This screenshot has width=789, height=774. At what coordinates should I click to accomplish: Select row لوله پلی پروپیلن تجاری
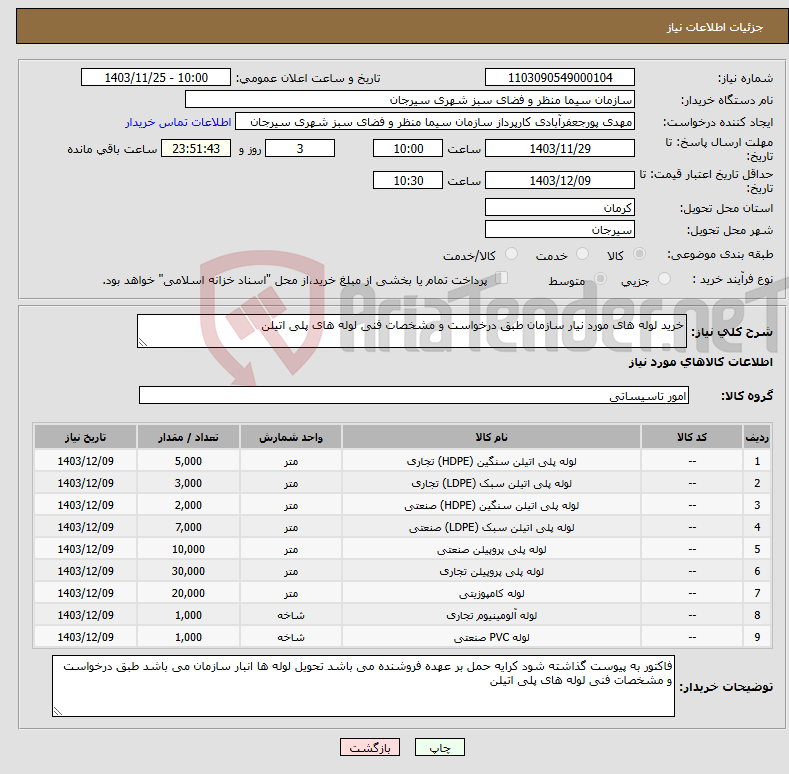(x=403, y=571)
